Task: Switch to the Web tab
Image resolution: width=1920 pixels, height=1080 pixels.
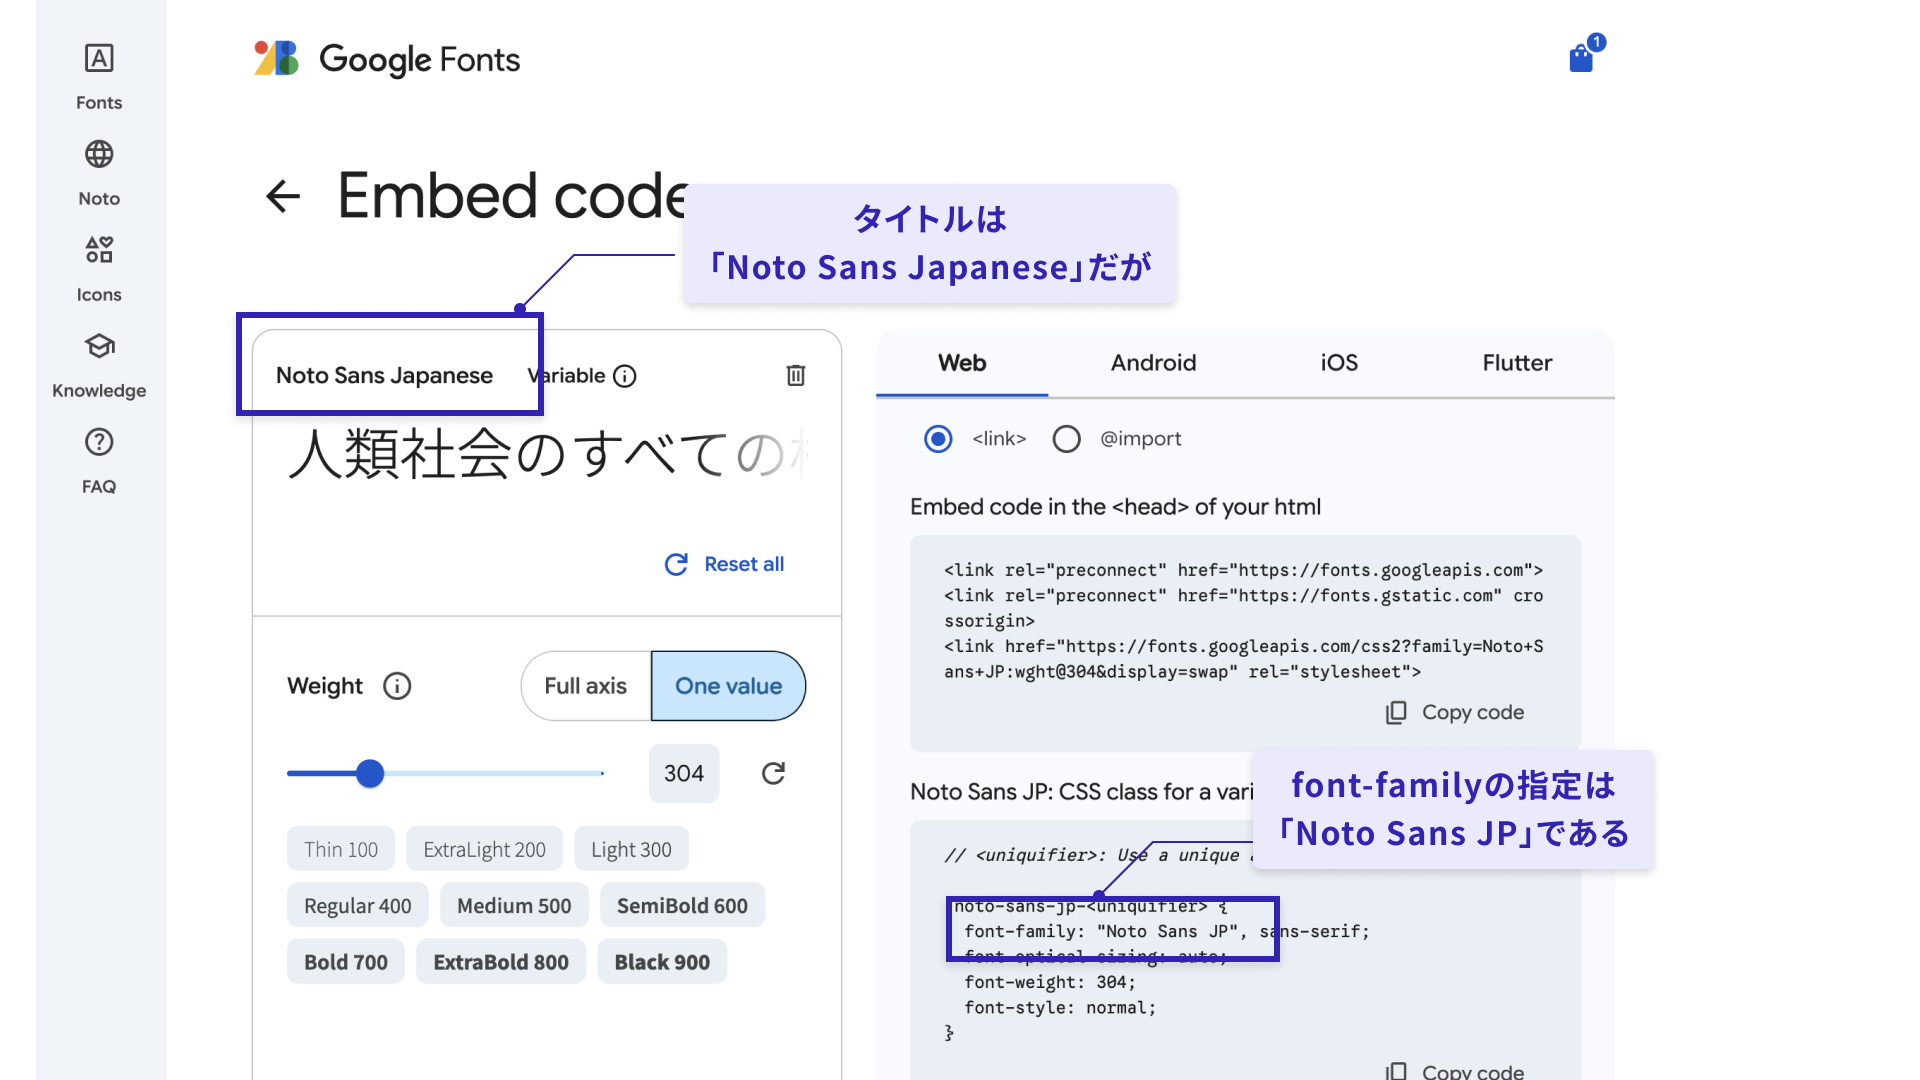Action: [962, 363]
